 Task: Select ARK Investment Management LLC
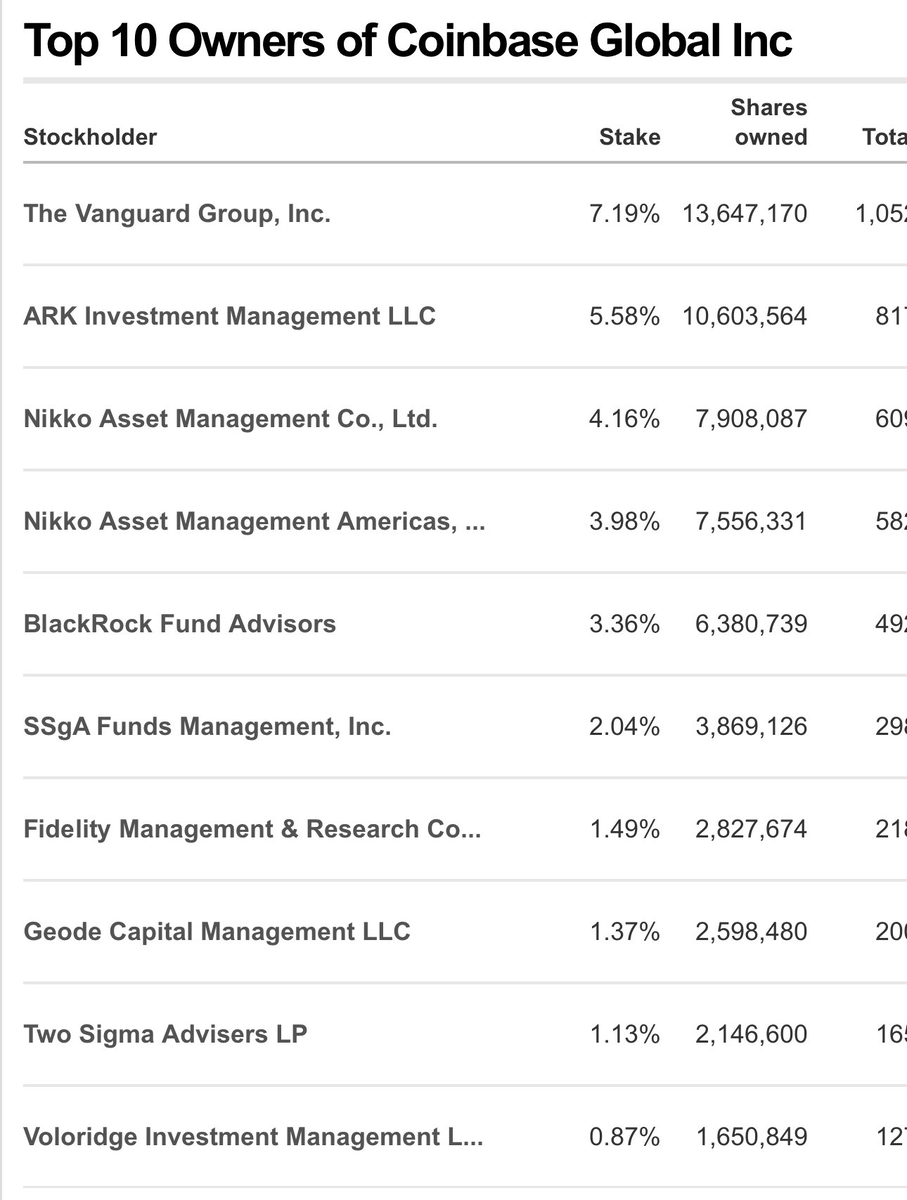pos(230,316)
